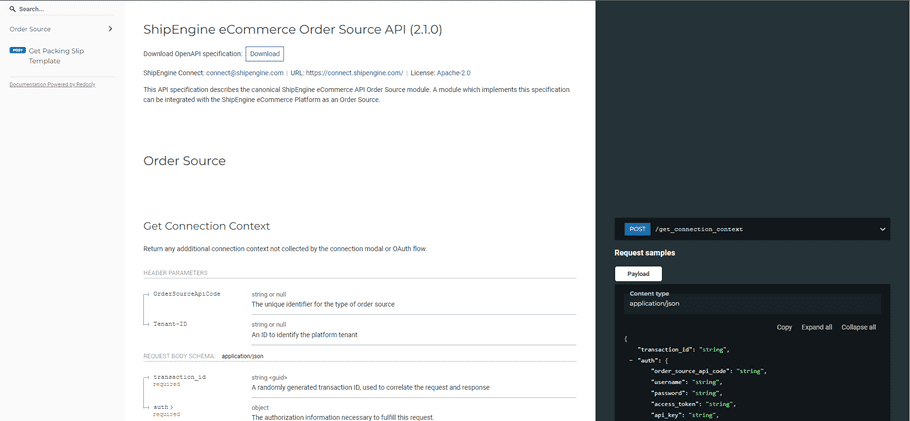
Task: Select the transaction_id field name
Action: click(179, 377)
